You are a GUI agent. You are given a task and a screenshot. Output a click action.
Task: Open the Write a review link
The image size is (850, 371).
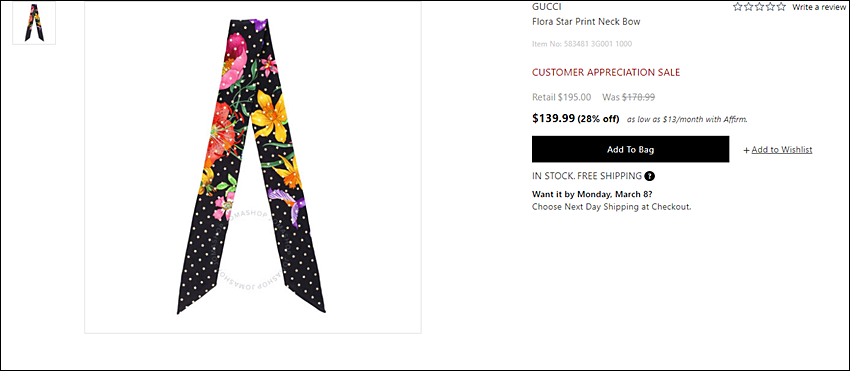[x=819, y=7]
